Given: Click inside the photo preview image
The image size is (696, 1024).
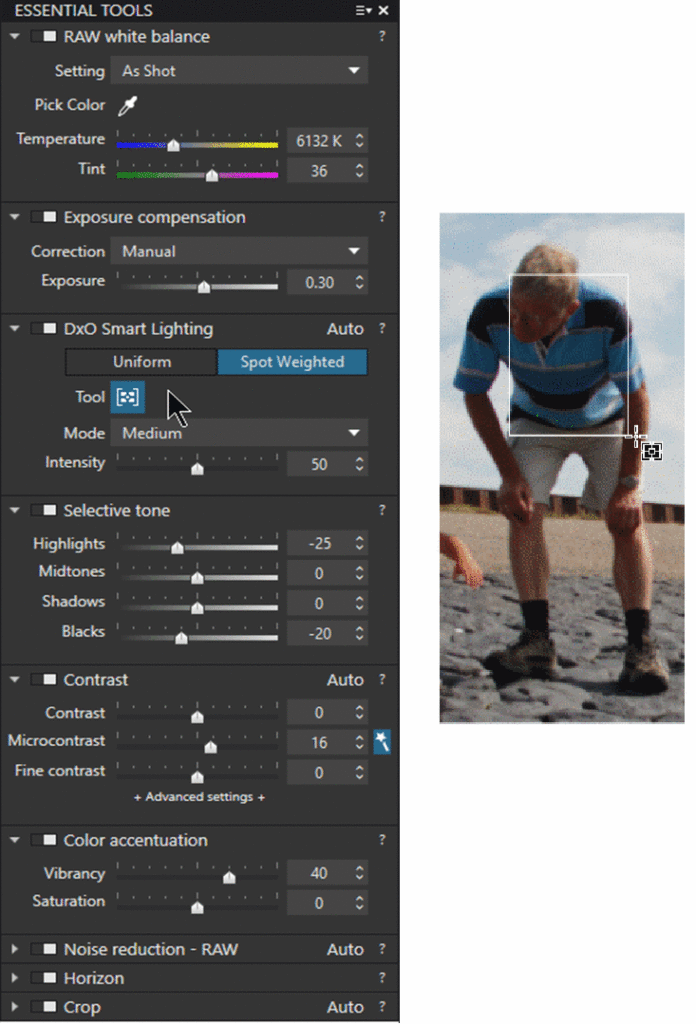Looking at the screenshot, I should [562, 468].
